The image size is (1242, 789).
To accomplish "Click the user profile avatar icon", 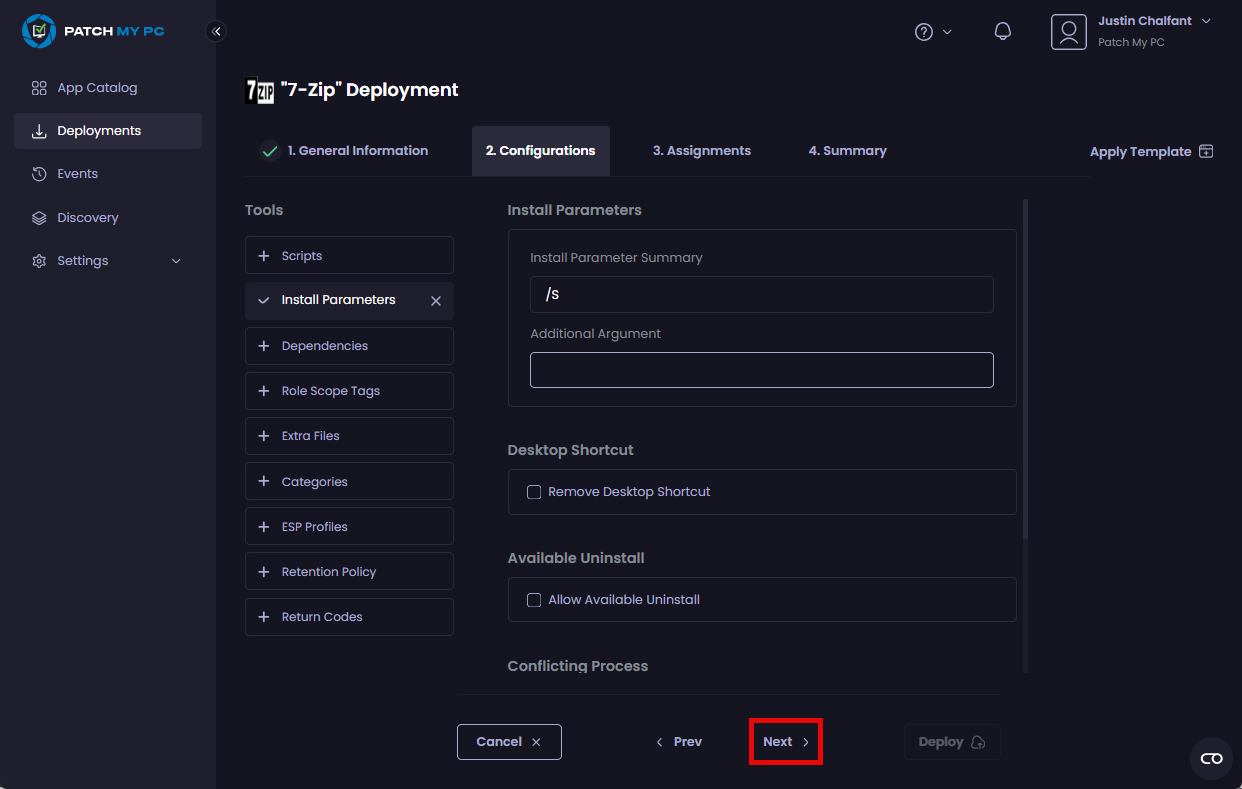I will [1068, 32].
